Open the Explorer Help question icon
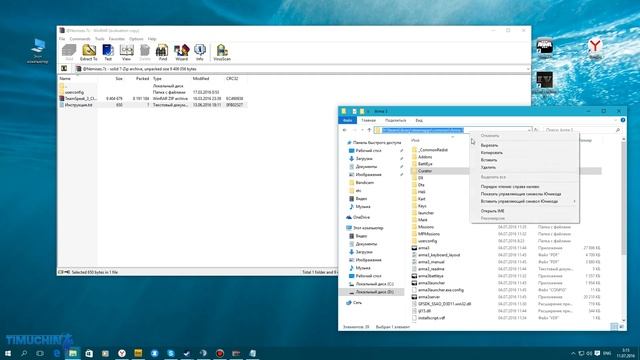This screenshot has width=640, height=360. (623, 120)
